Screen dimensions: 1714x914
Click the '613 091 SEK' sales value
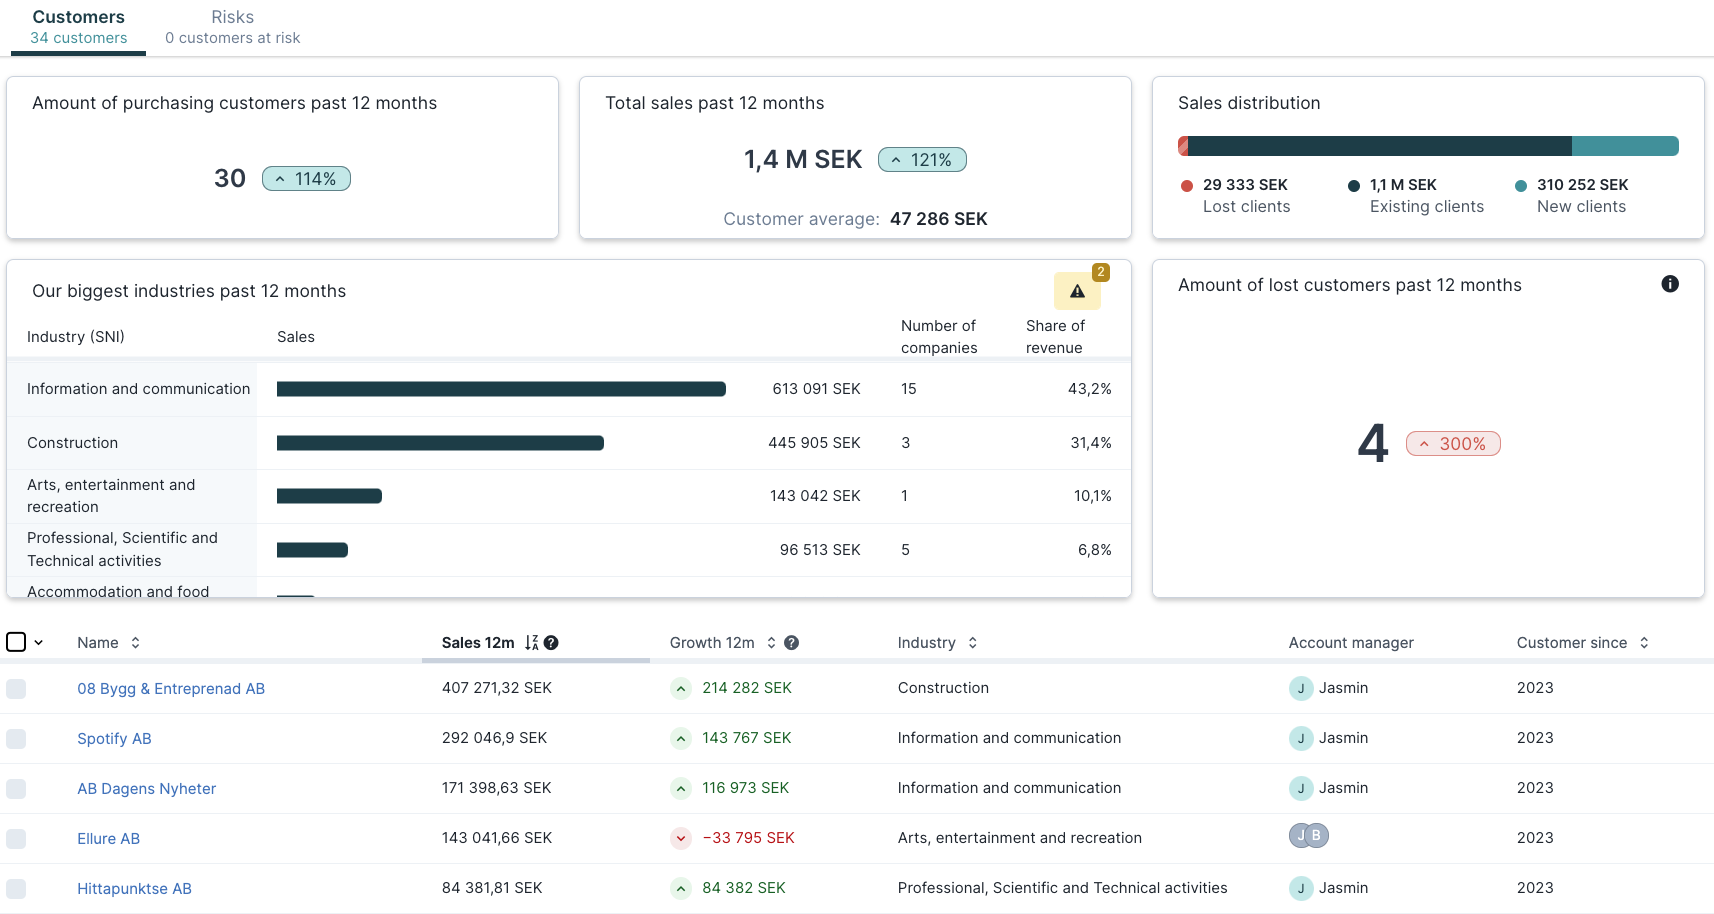[x=816, y=389]
